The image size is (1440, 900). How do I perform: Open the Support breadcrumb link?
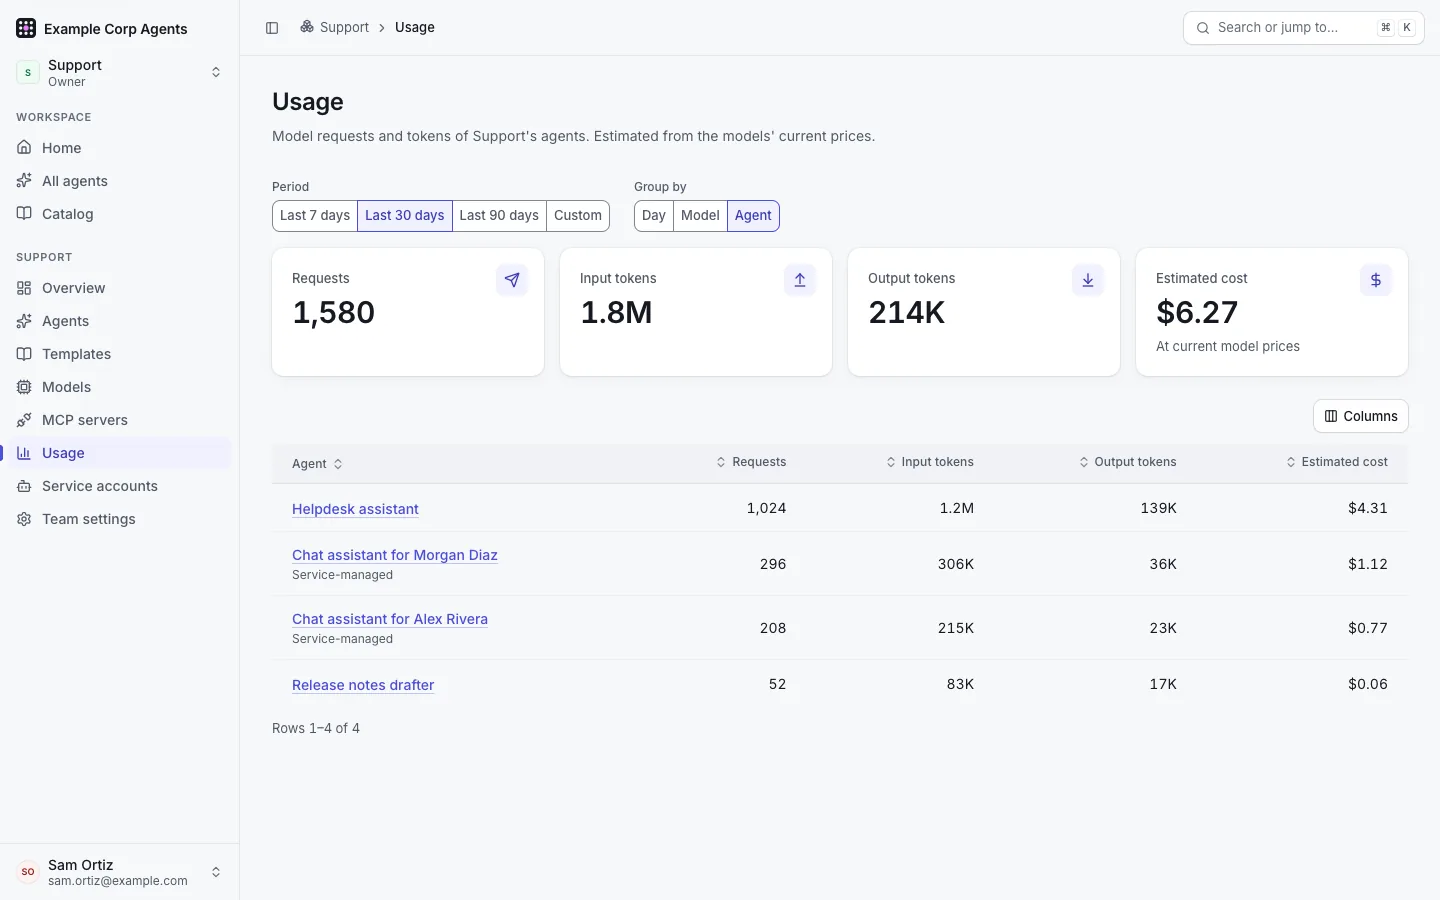tap(334, 27)
